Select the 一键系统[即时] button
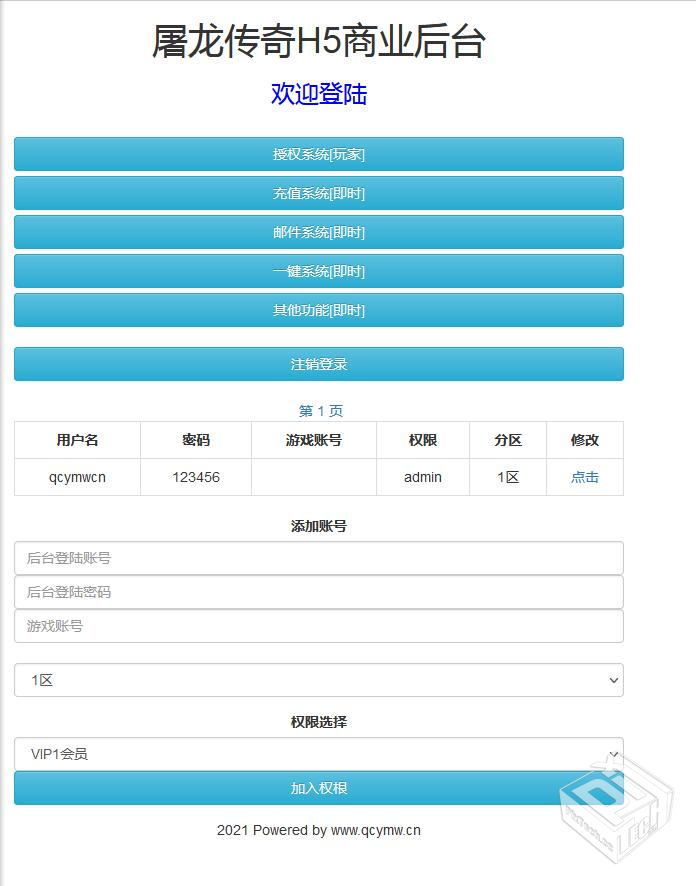The height and width of the screenshot is (886, 696). tap(318, 271)
